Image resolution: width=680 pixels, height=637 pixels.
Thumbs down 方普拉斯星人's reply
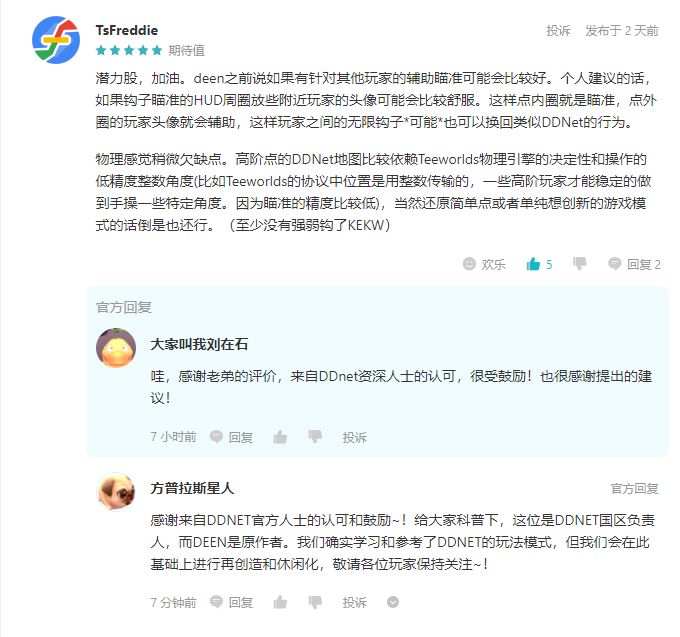click(315, 602)
